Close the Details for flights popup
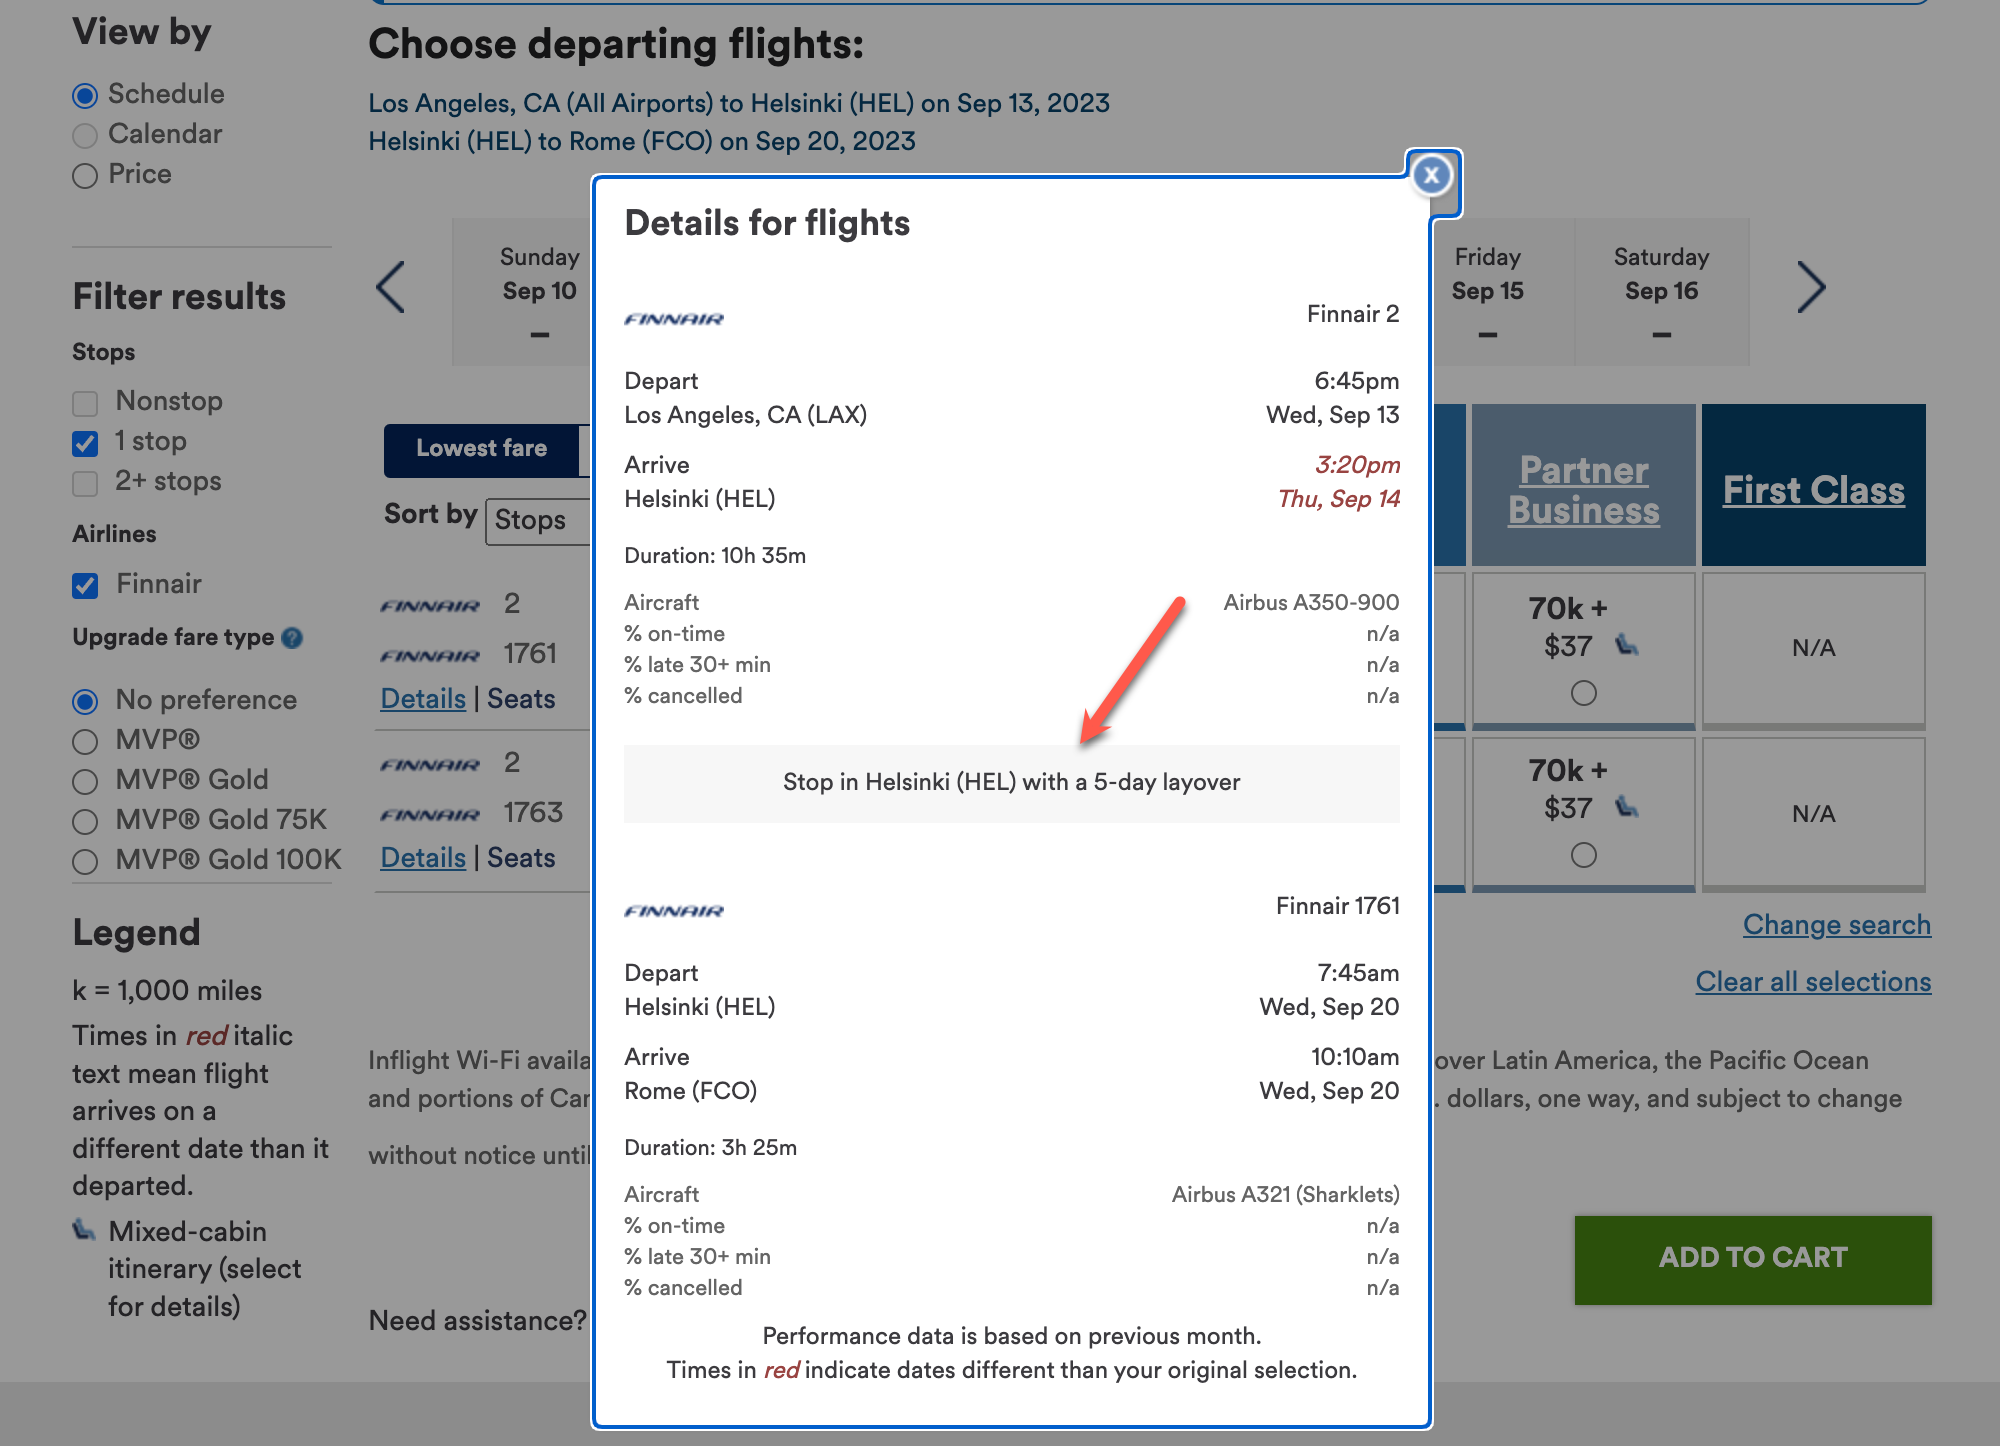Image resolution: width=2000 pixels, height=1446 pixels. [x=1431, y=175]
